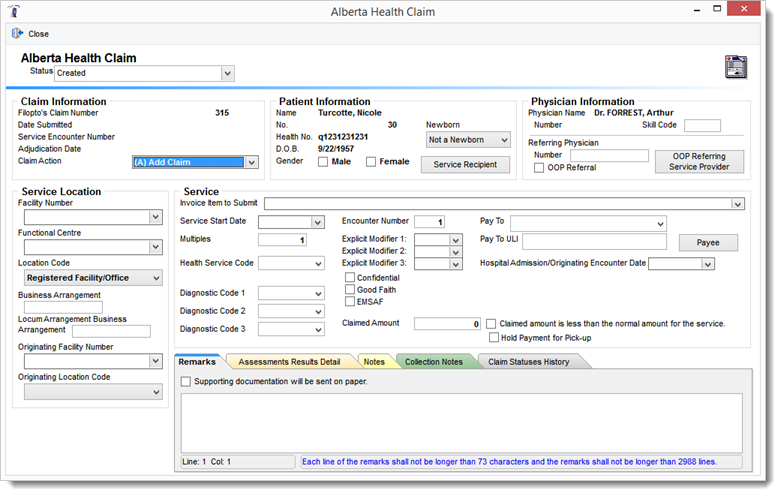This screenshot has width=781, height=496.
Task: Click the Referring Physician Number field
Action: (x=609, y=155)
